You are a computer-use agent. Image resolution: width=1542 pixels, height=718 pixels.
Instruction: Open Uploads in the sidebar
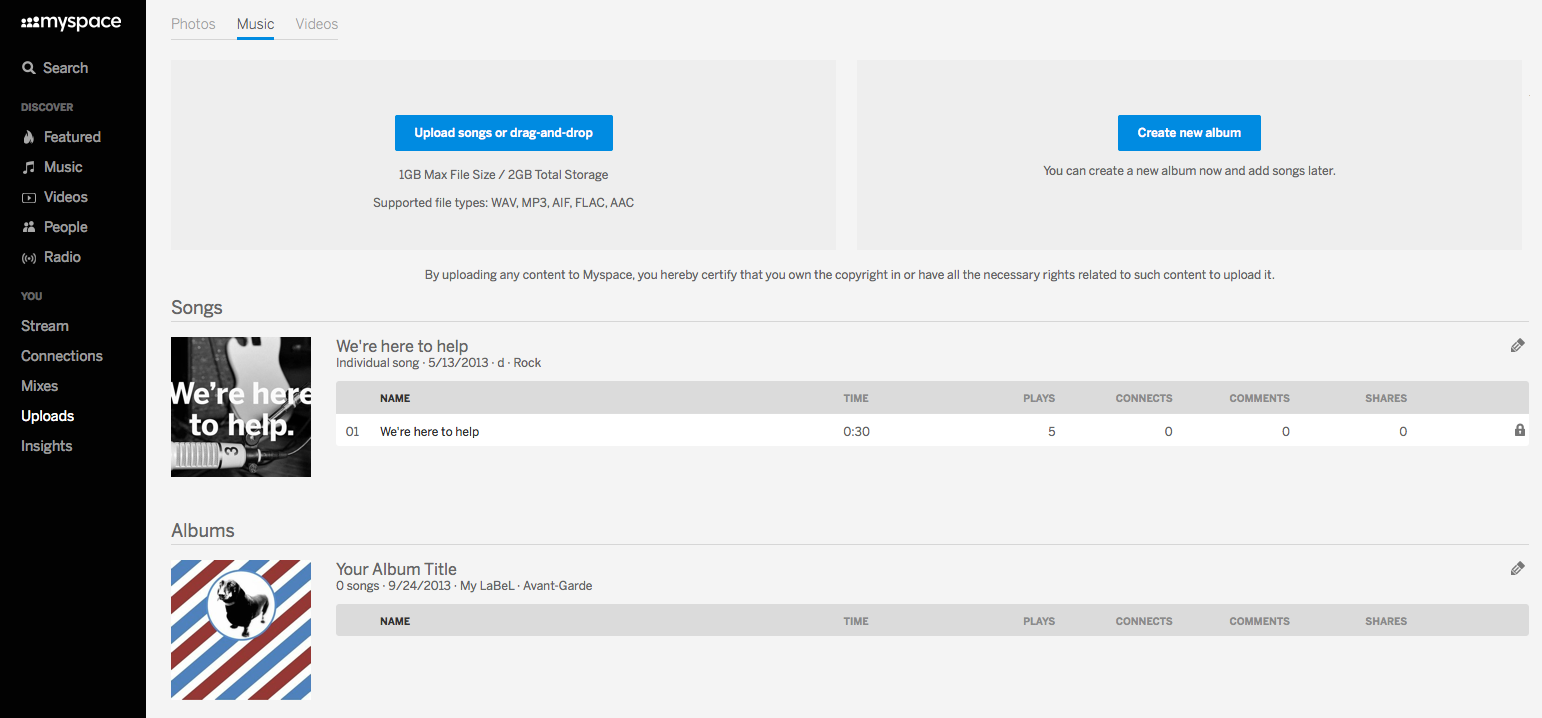click(x=48, y=416)
